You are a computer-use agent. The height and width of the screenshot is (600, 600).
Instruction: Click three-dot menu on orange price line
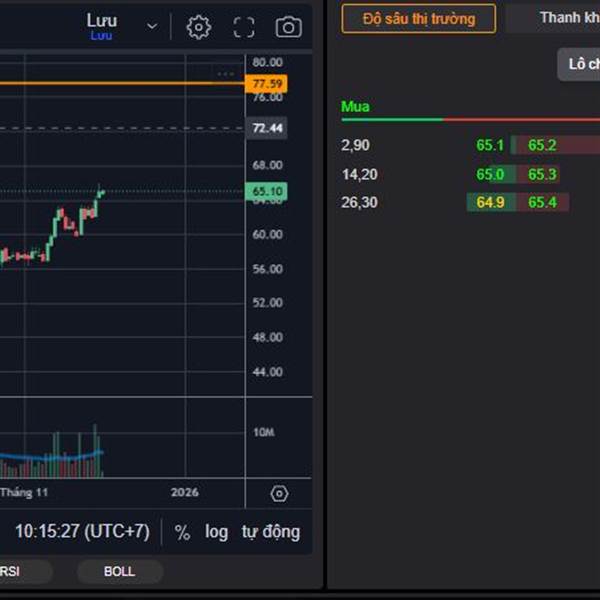point(226,73)
